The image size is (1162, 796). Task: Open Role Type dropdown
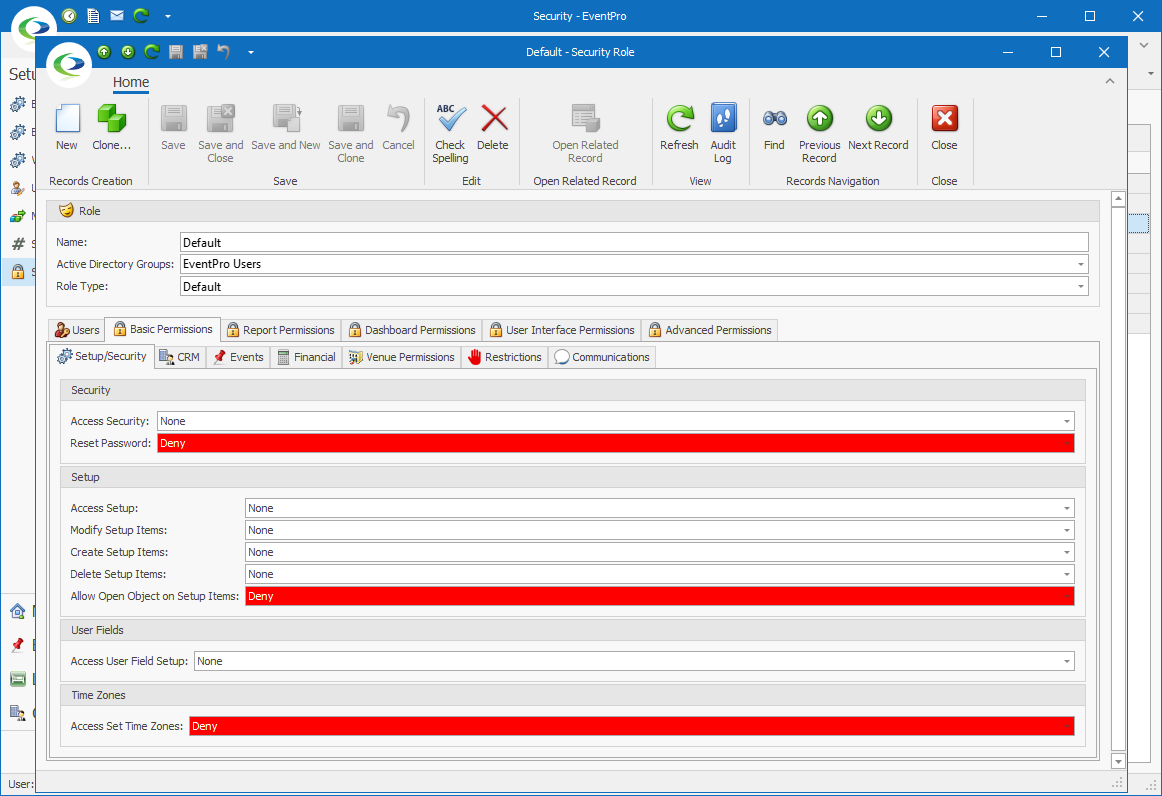click(x=1080, y=287)
